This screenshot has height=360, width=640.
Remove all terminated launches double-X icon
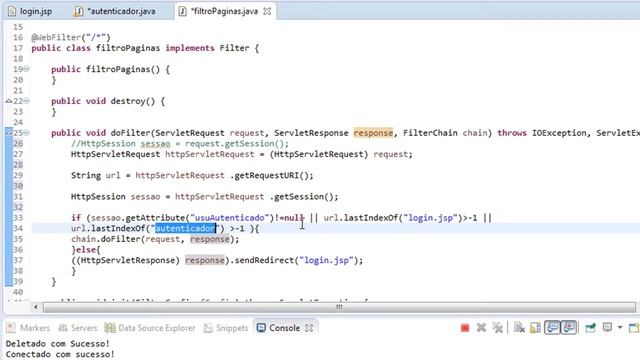tap(498, 327)
